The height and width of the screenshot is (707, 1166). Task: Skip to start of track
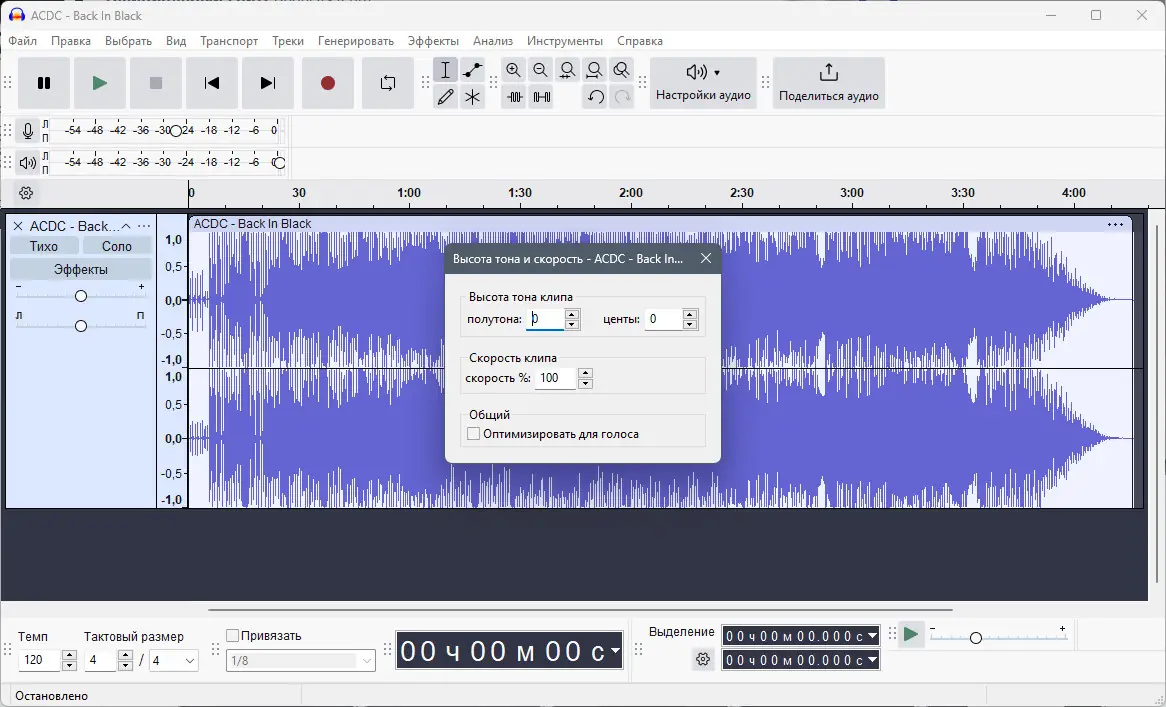coord(212,83)
